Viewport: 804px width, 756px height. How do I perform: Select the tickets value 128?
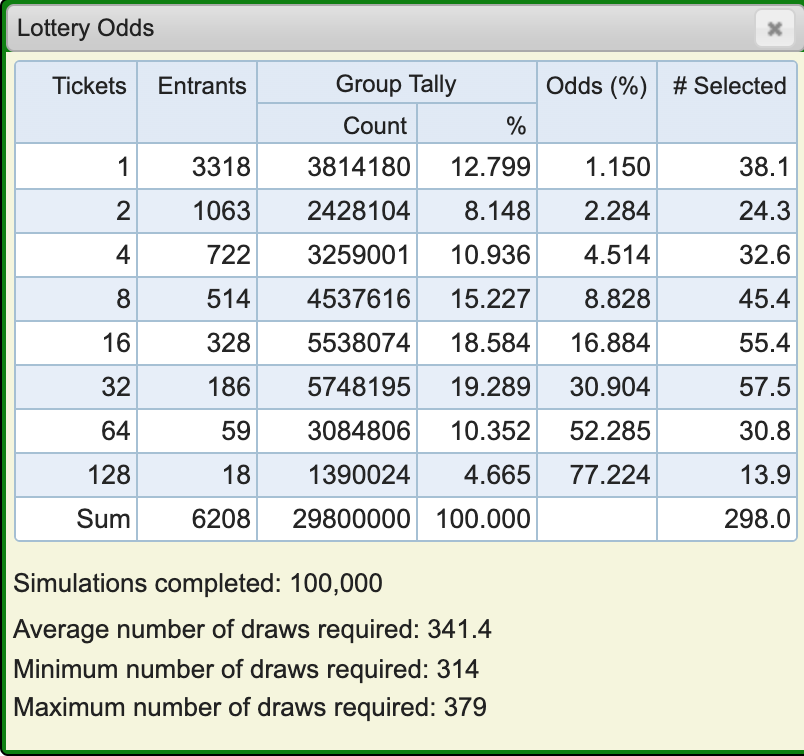pos(109,475)
